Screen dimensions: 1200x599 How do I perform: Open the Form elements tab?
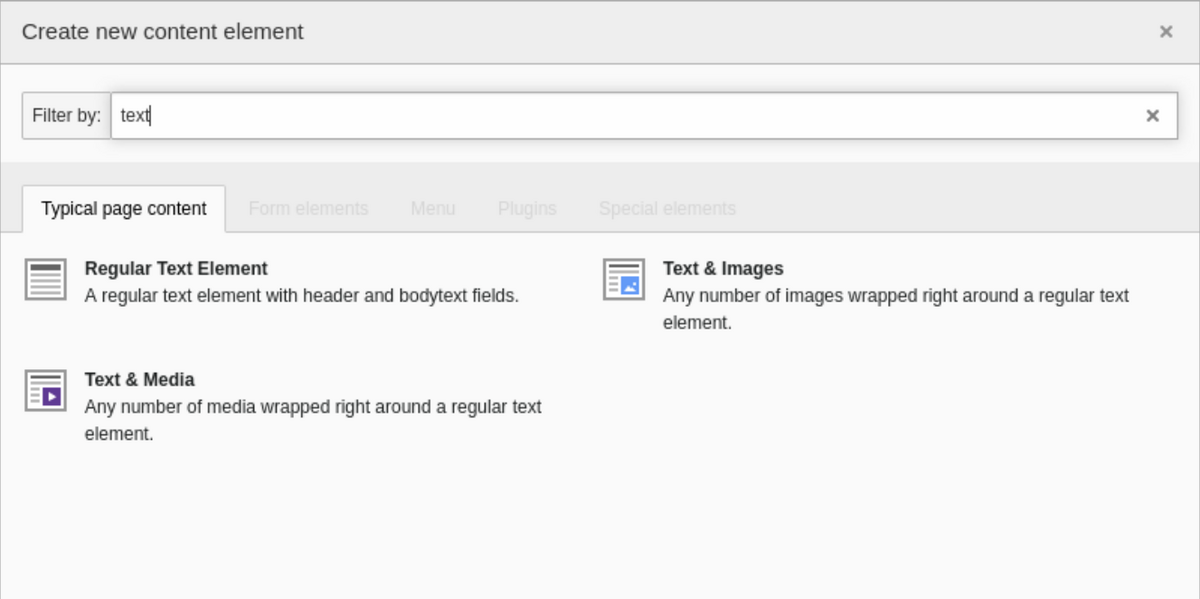click(308, 208)
